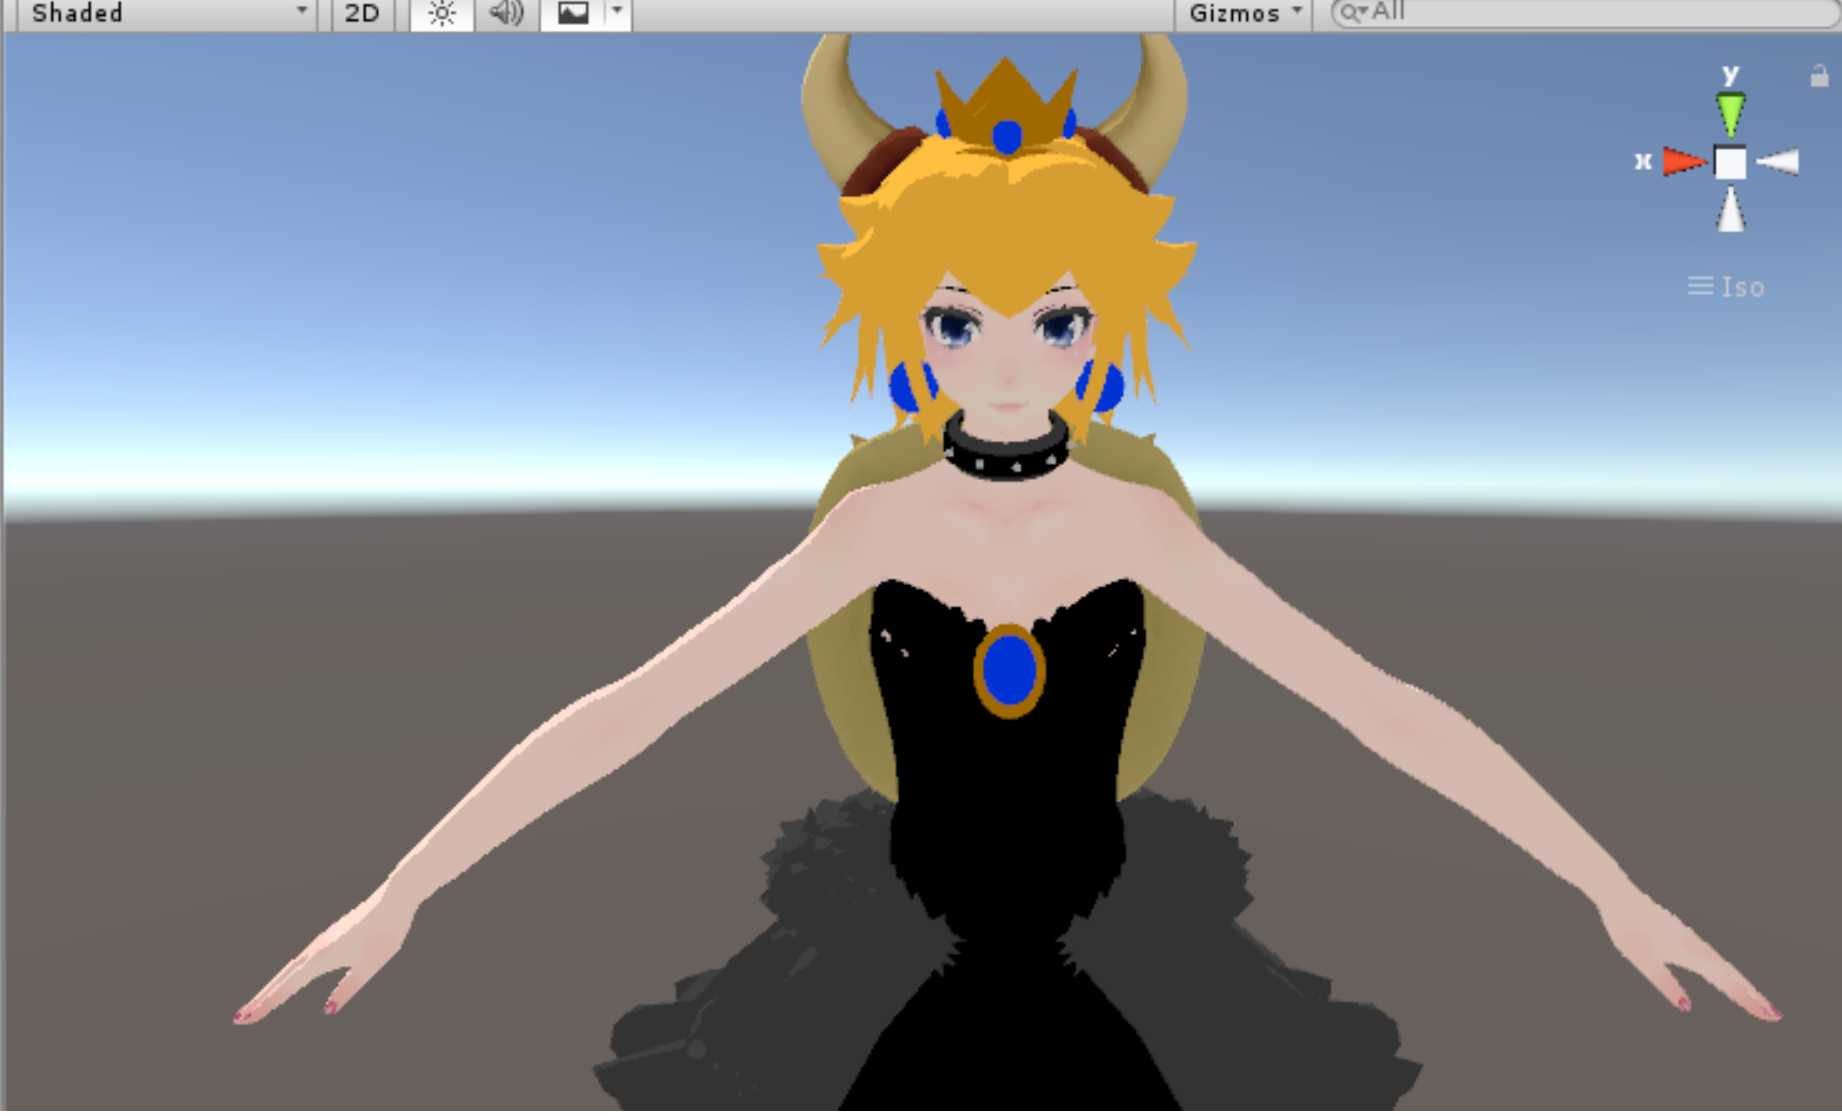Screen dimensions: 1842x1118
Task: Toggle skybox and effects image icon
Action: [573, 14]
